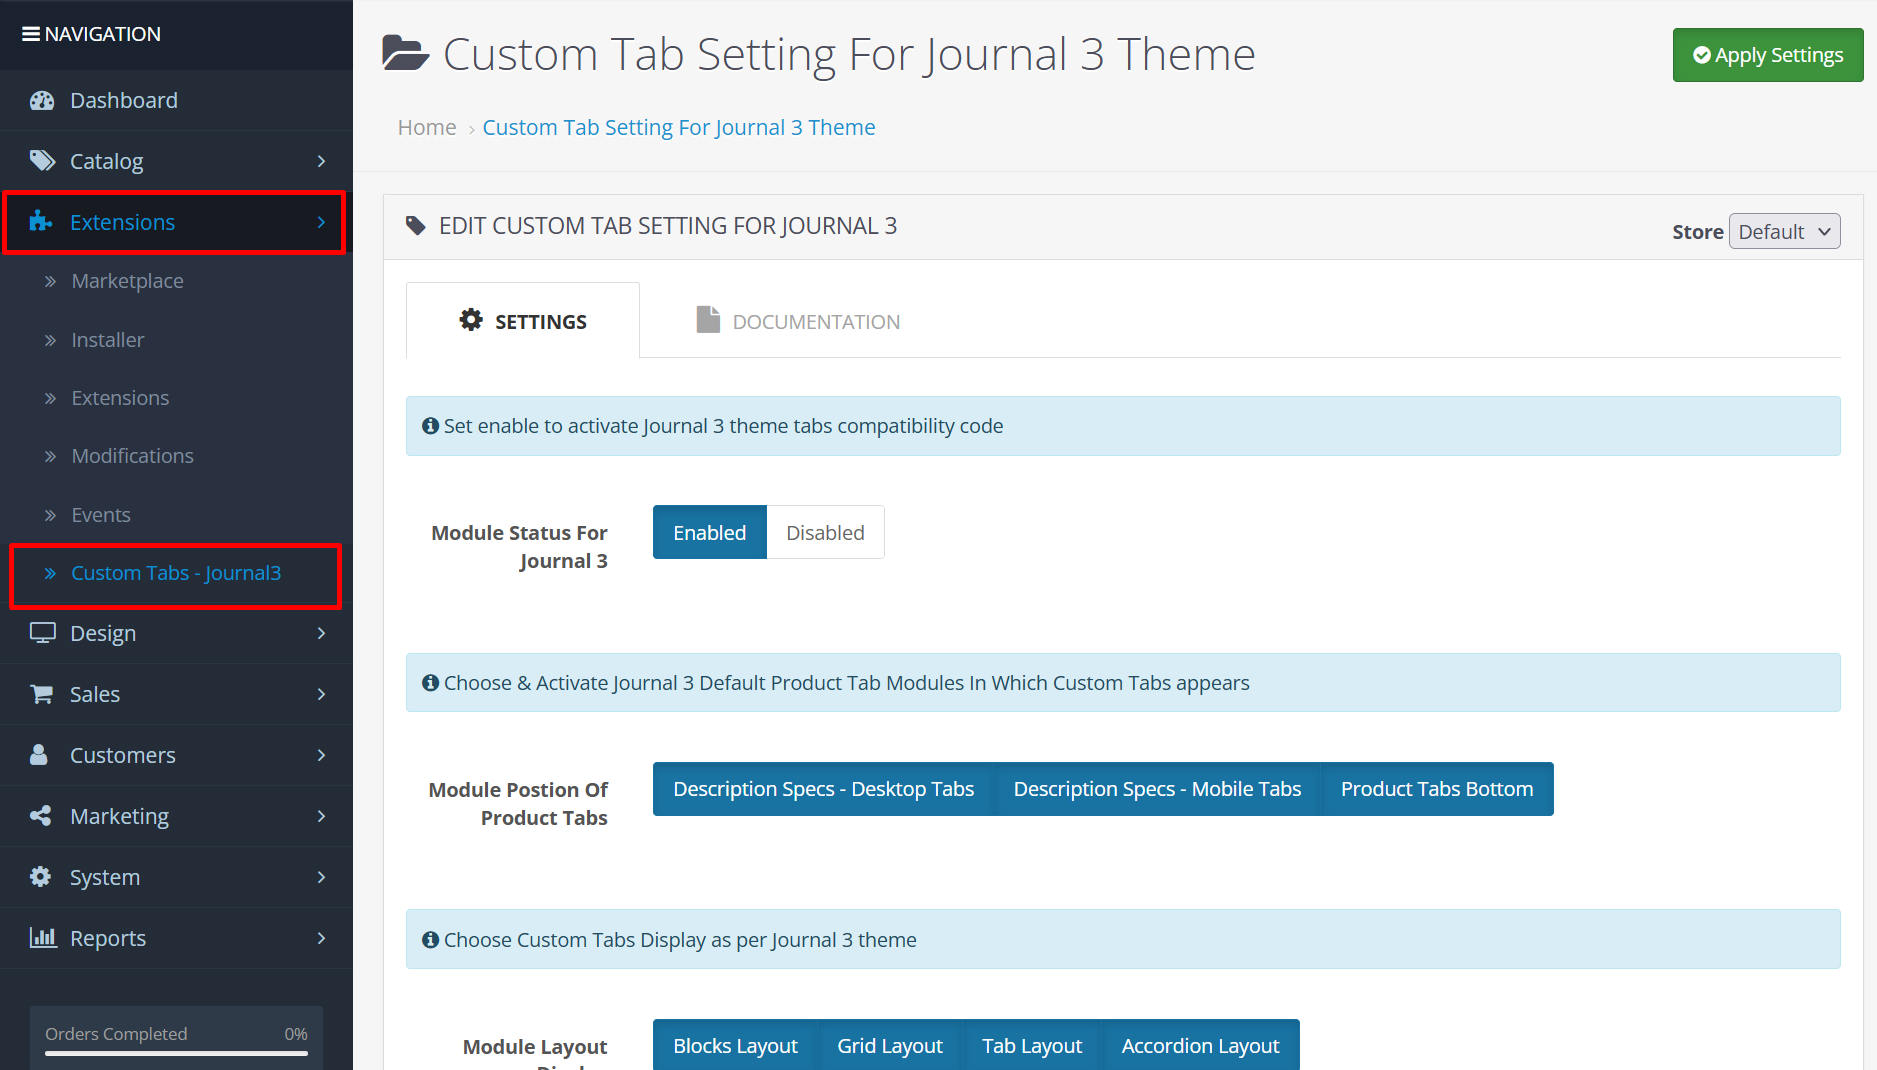1877x1070 pixels.
Task: Expand the Customers menu chevron
Action: (x=321, y=755)
